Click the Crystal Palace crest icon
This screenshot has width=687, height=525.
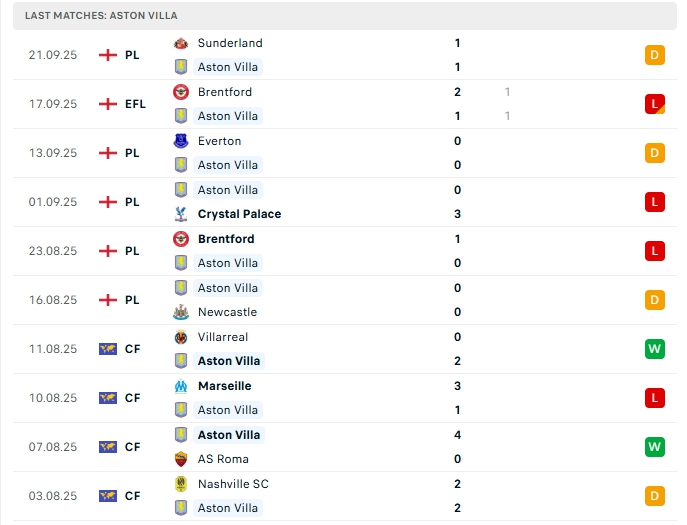[181, 214]
